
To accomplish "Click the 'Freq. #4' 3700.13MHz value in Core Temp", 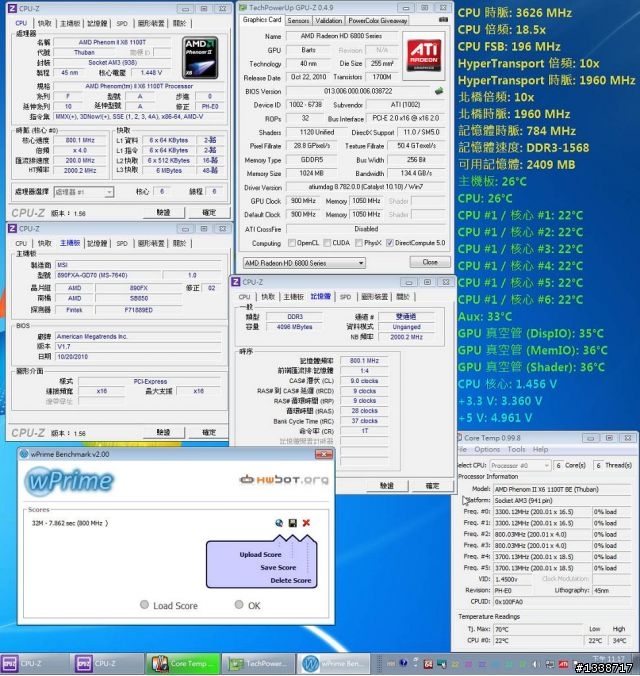I will tap(542, 557).
